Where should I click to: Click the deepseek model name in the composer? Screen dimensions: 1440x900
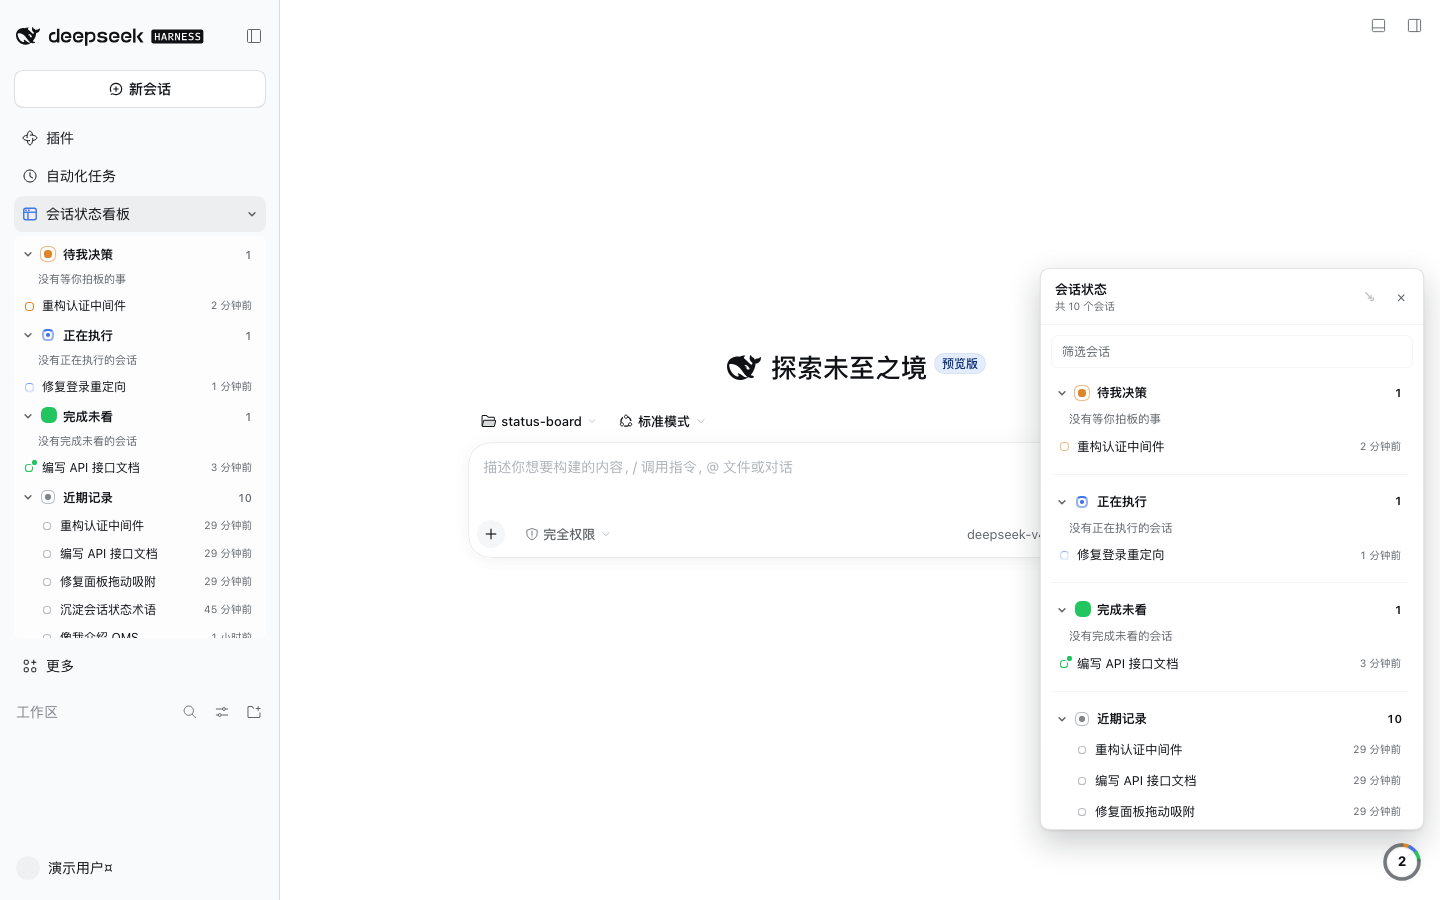1003,534
